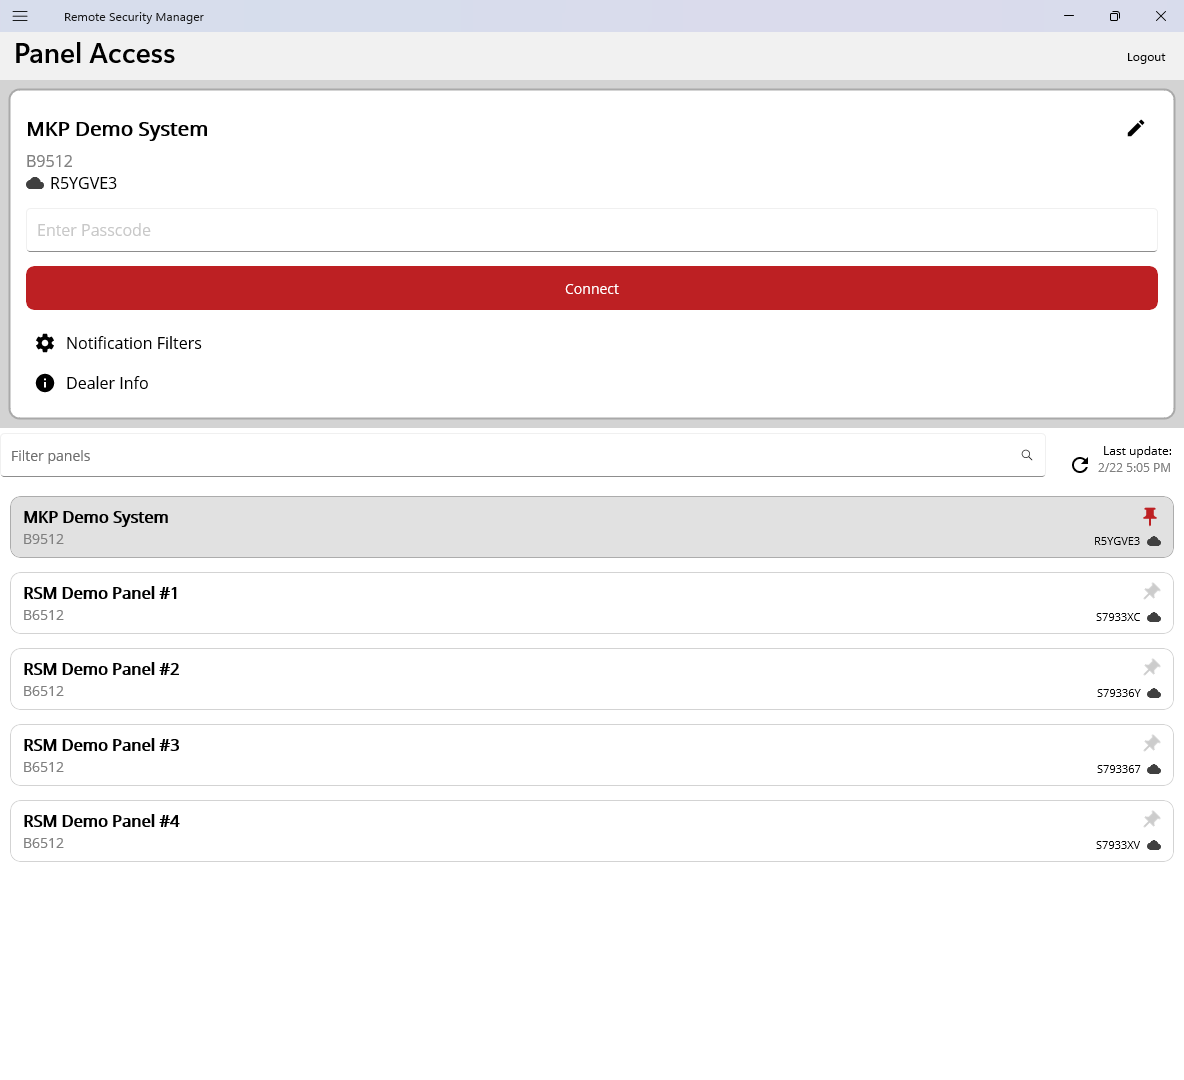Click the S7933XC cloud ID text

point(1118,618)
